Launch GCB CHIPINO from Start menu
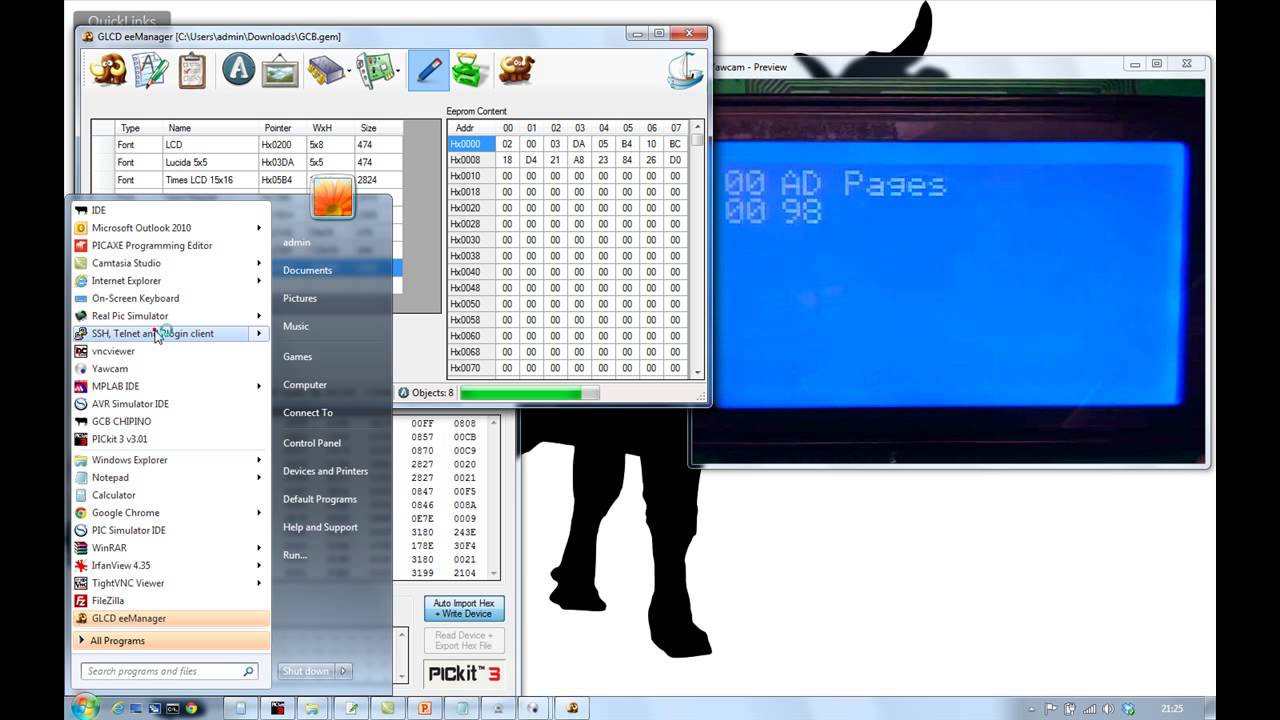The width and height of the screenshot is (1280, 720). (x=171, y=421)
